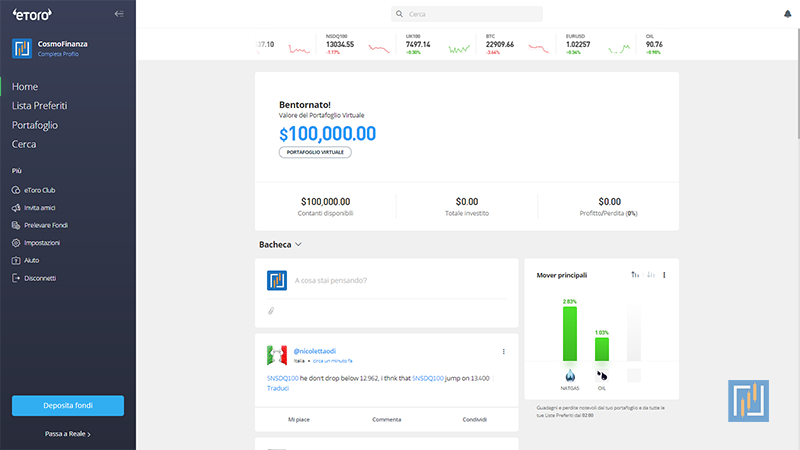Click Mi piace on post
Screen dimensions: 800x450
point(299,419)
